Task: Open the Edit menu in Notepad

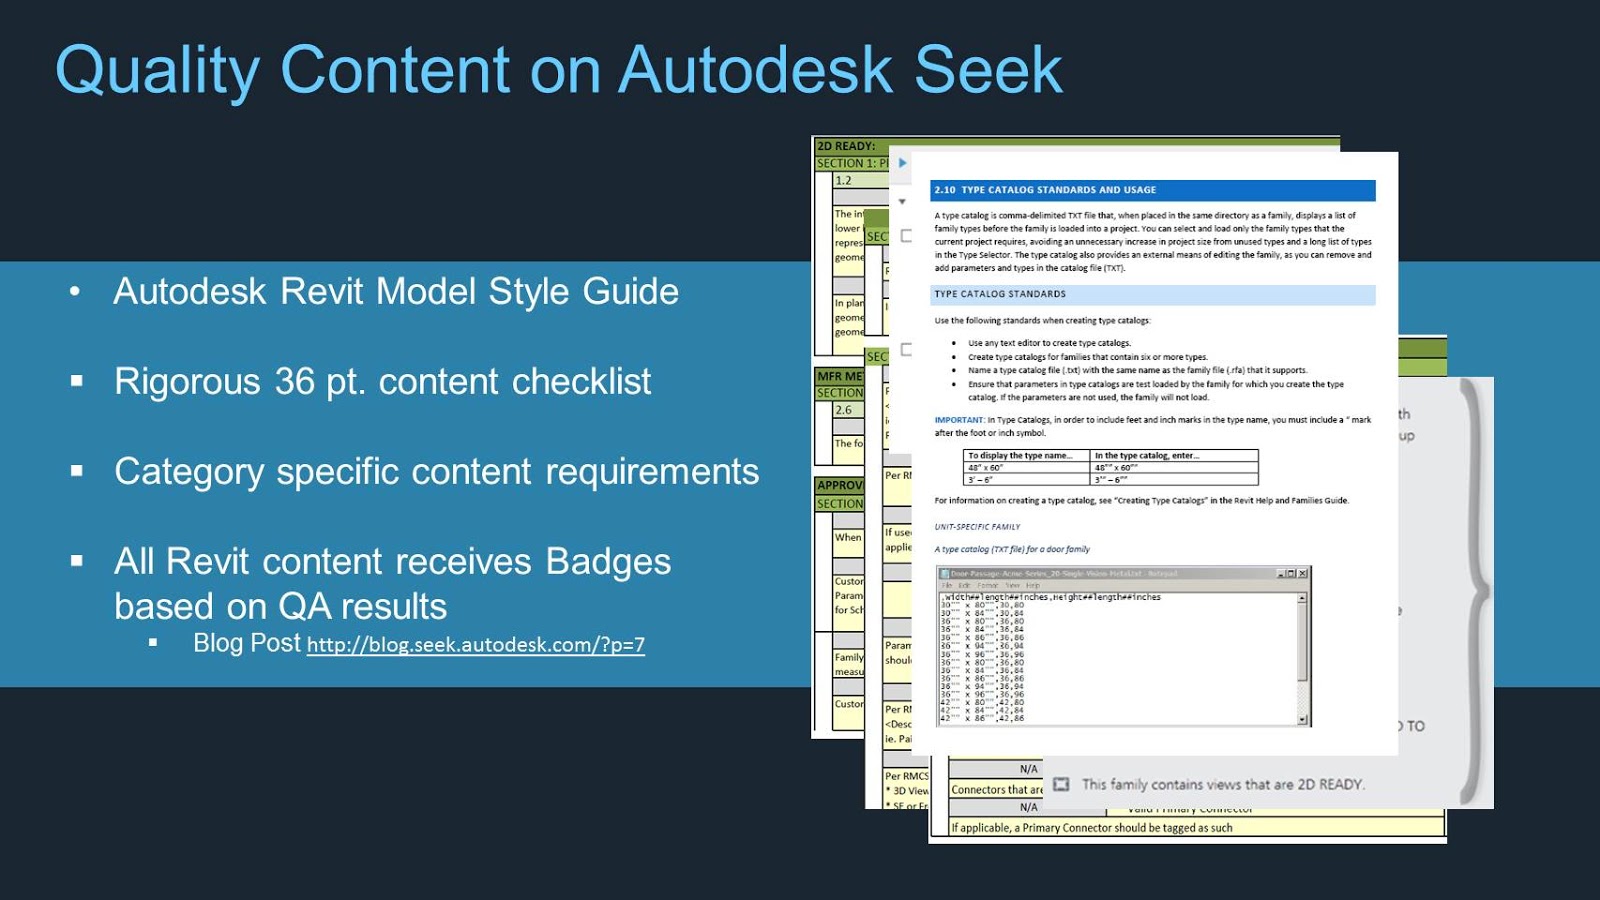Action: (964, 585)
